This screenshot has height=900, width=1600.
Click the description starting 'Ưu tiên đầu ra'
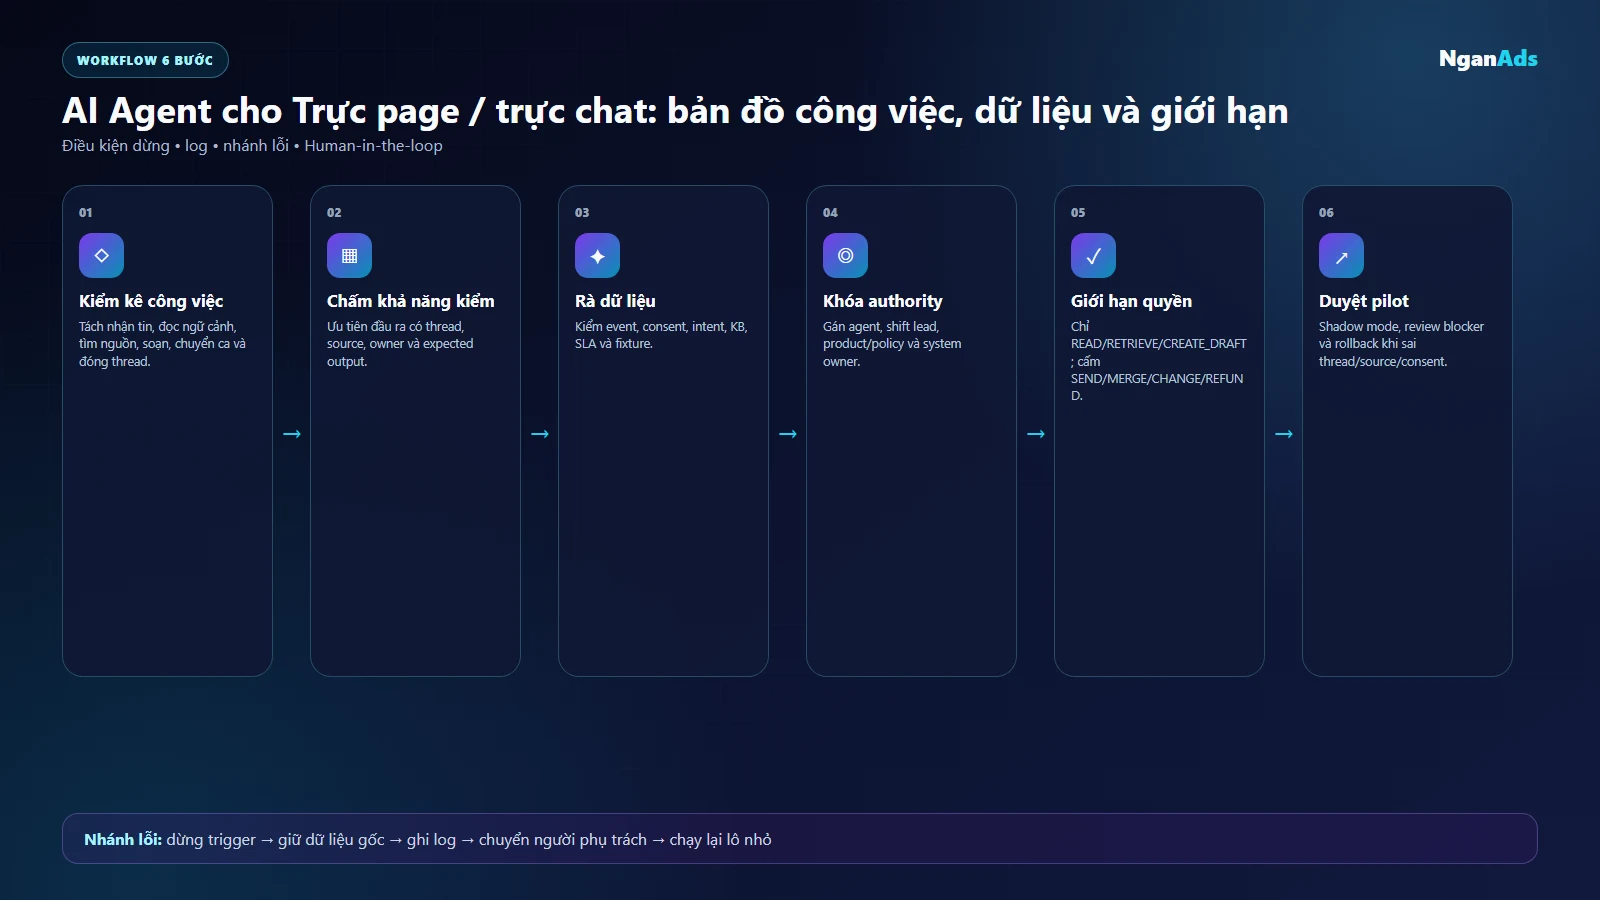click(x=400, y=344)
